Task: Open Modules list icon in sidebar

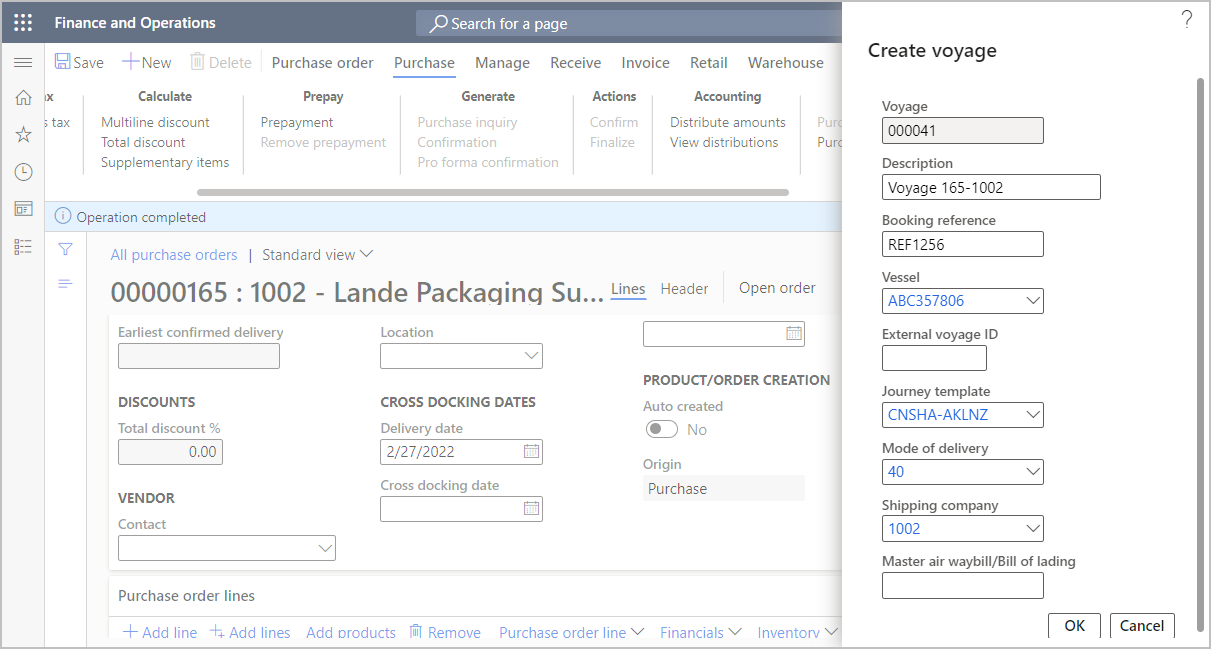Action: [23, 246]
